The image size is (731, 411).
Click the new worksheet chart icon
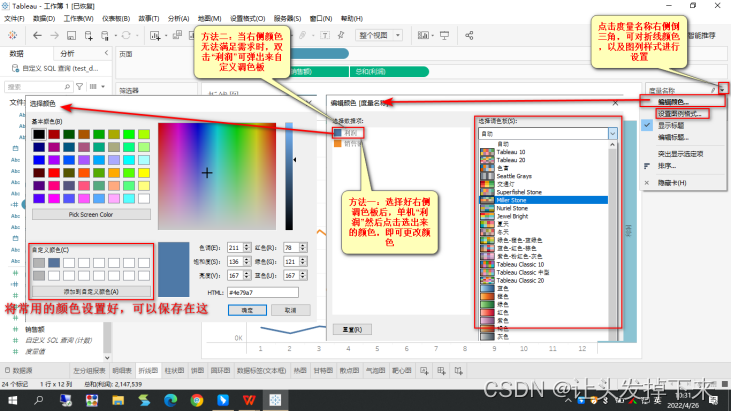point(155,35)
